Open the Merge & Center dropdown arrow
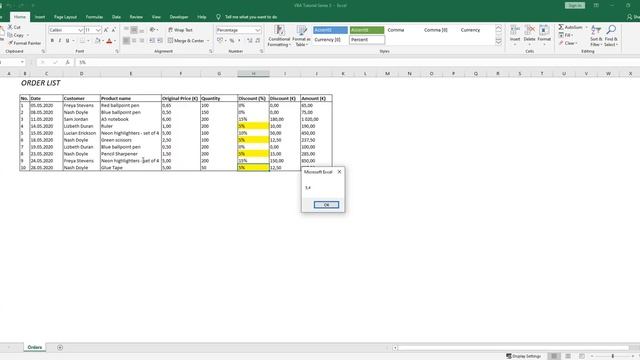This screenshot has width=640, height=360. point(208,40)
